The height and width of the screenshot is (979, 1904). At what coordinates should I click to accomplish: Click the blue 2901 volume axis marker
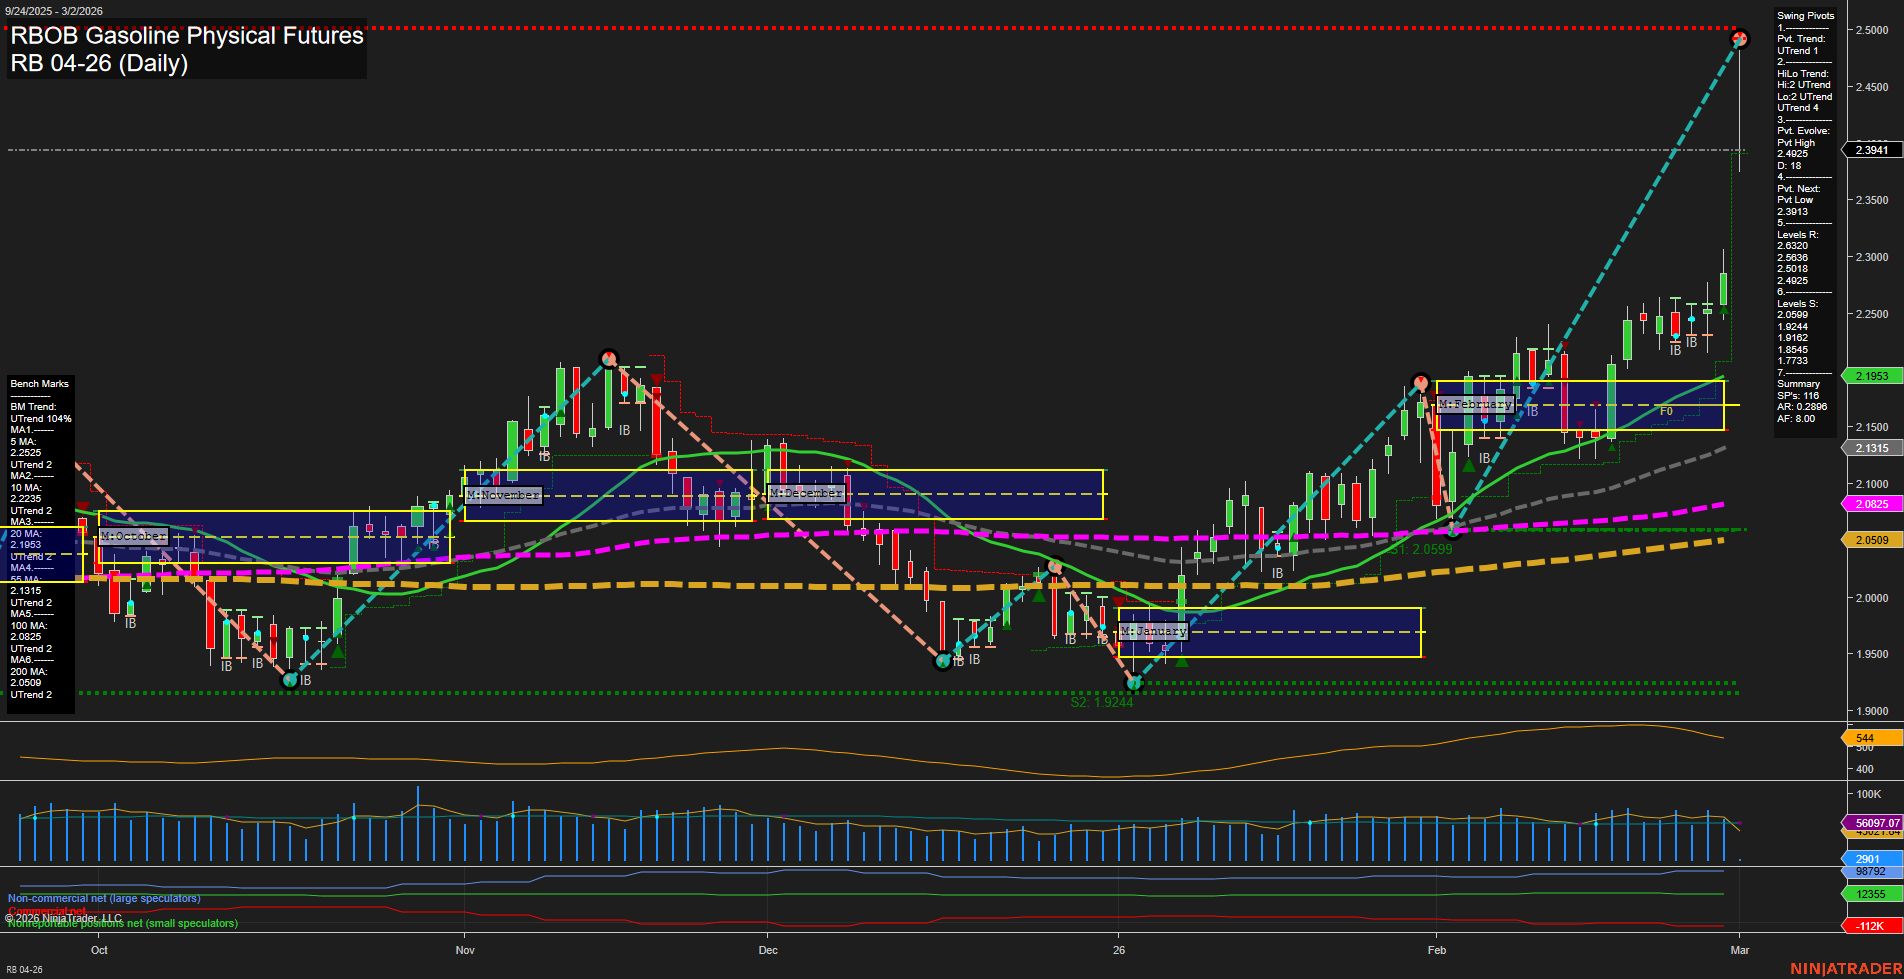1867,859
